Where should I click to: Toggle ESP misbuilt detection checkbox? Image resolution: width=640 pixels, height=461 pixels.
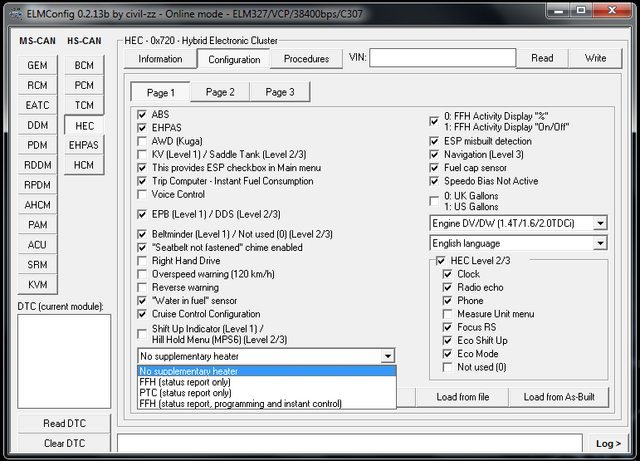point(434,142)
